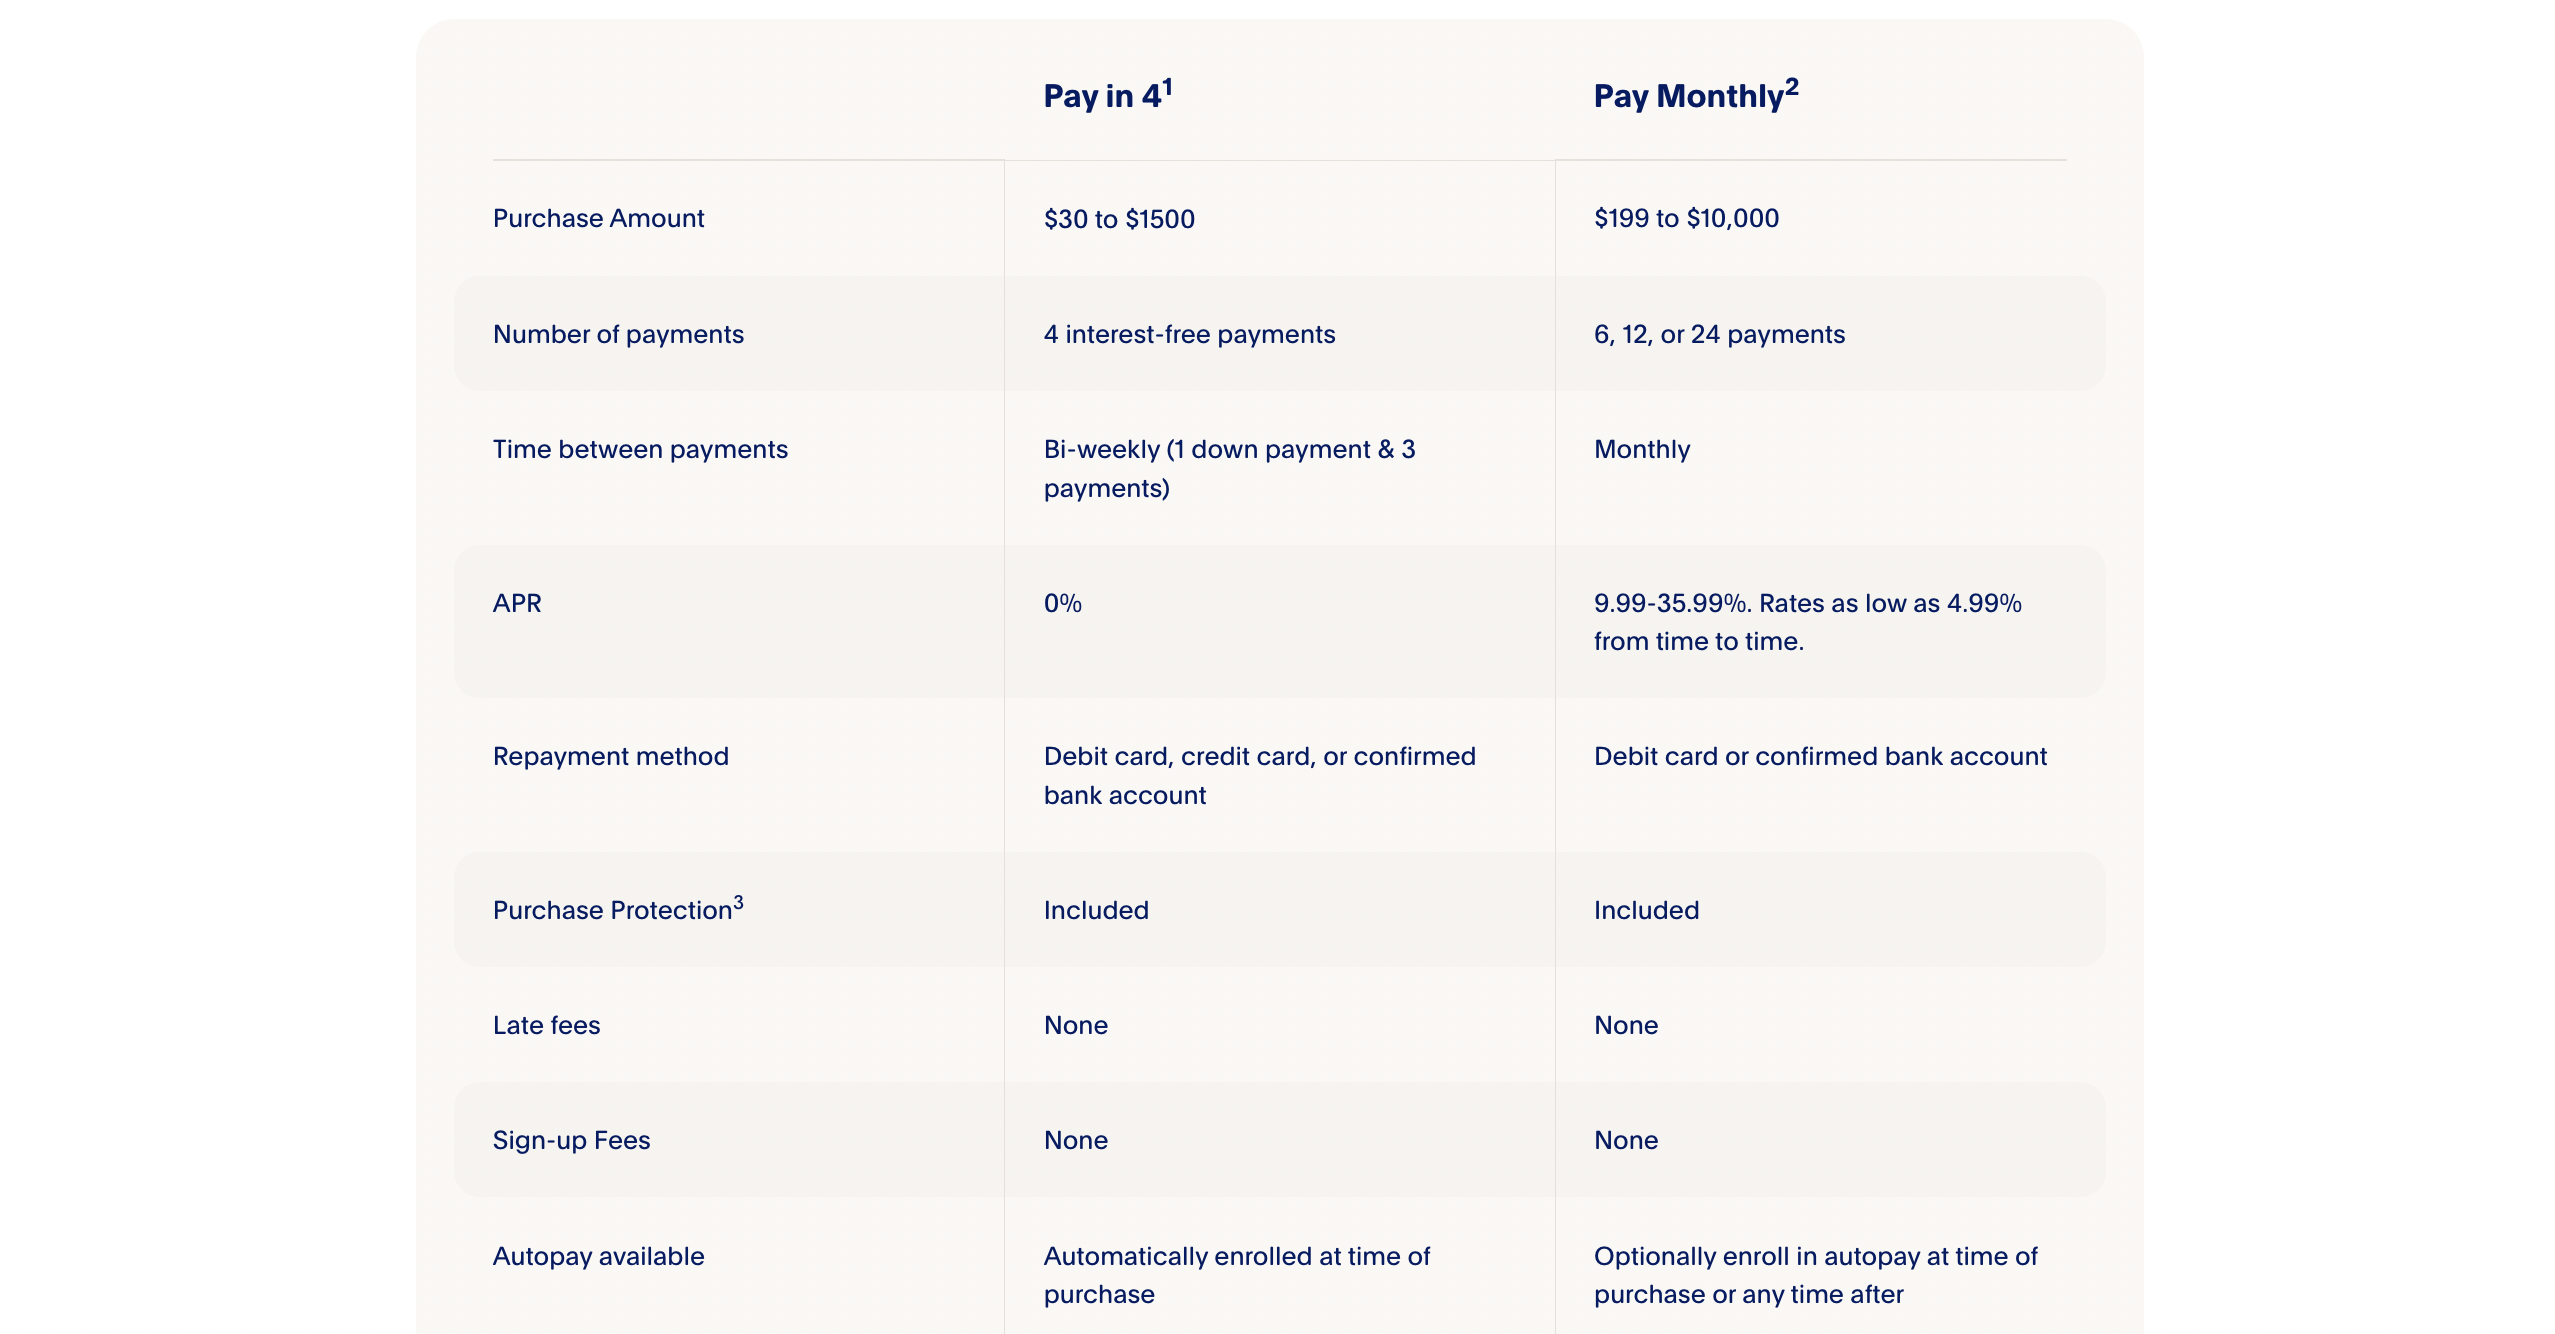This screenshot has width=2555, height=1334.
Task: Click the 4 interest-free payments text
Action: tap(1189, 334)
